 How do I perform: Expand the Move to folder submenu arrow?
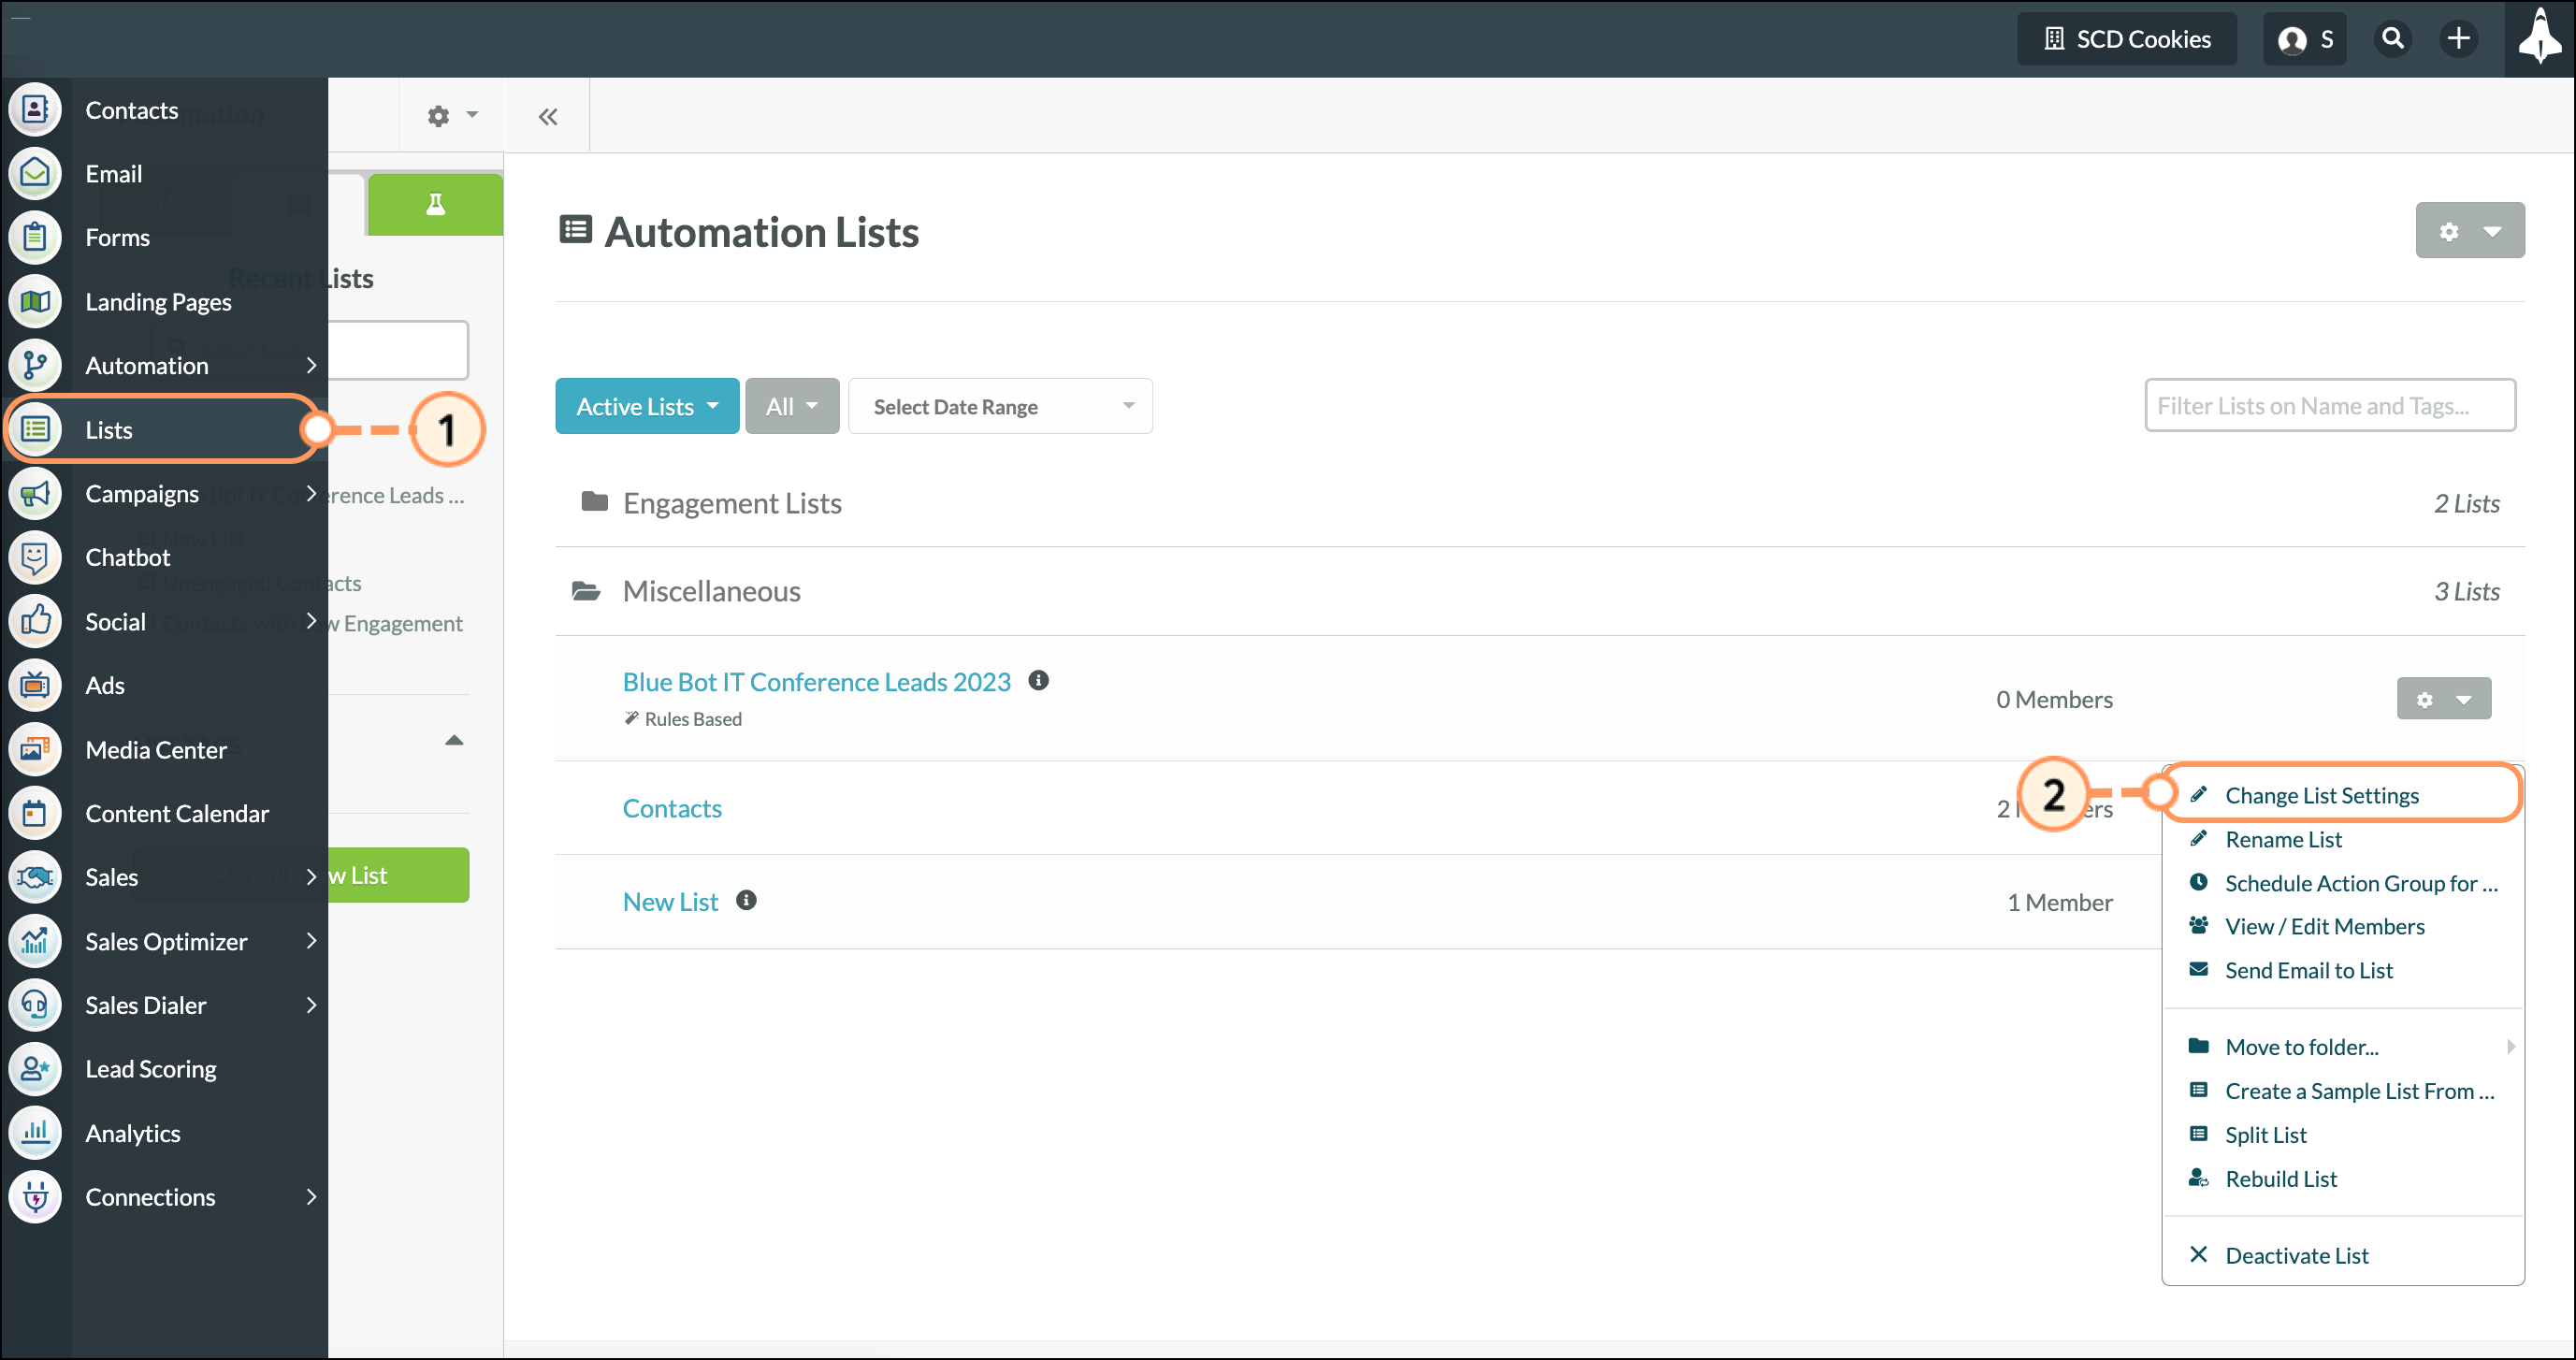[2510, 1046]
